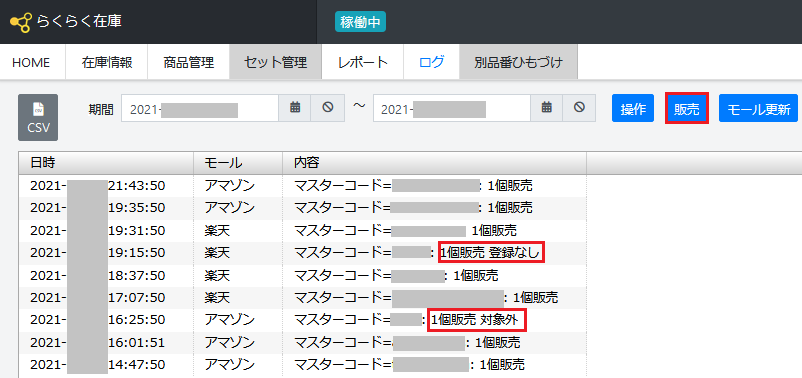
Task: Filter logs by 販売 button
Action: tap(686, 108)
